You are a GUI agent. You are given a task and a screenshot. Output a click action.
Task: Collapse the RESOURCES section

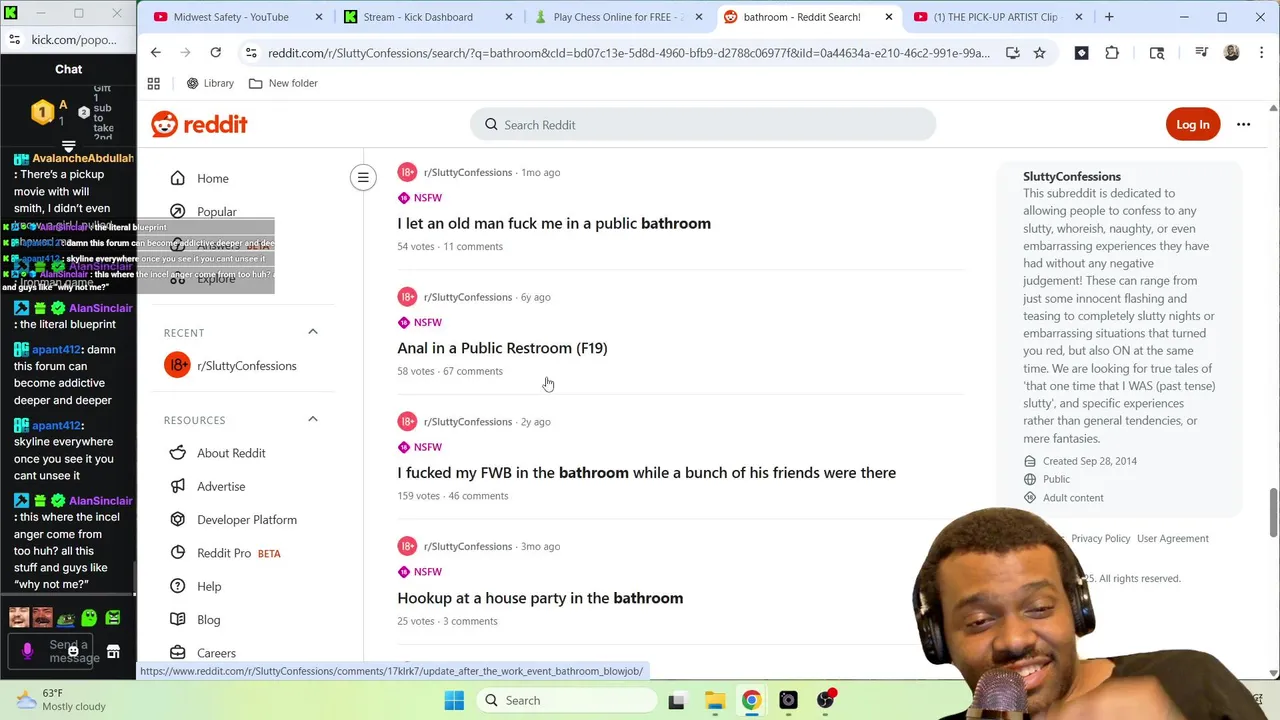pos(312,420)
